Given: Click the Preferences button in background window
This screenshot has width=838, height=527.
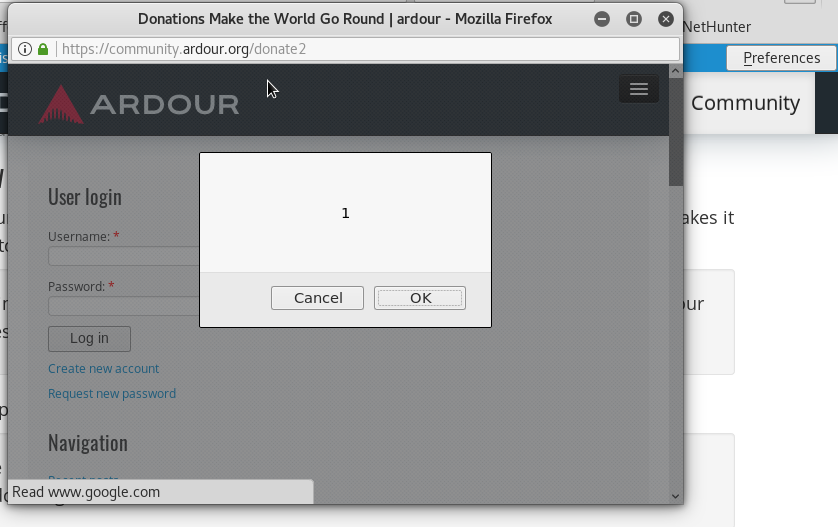Looking at the screenshot, I should (x=781, y=58).
